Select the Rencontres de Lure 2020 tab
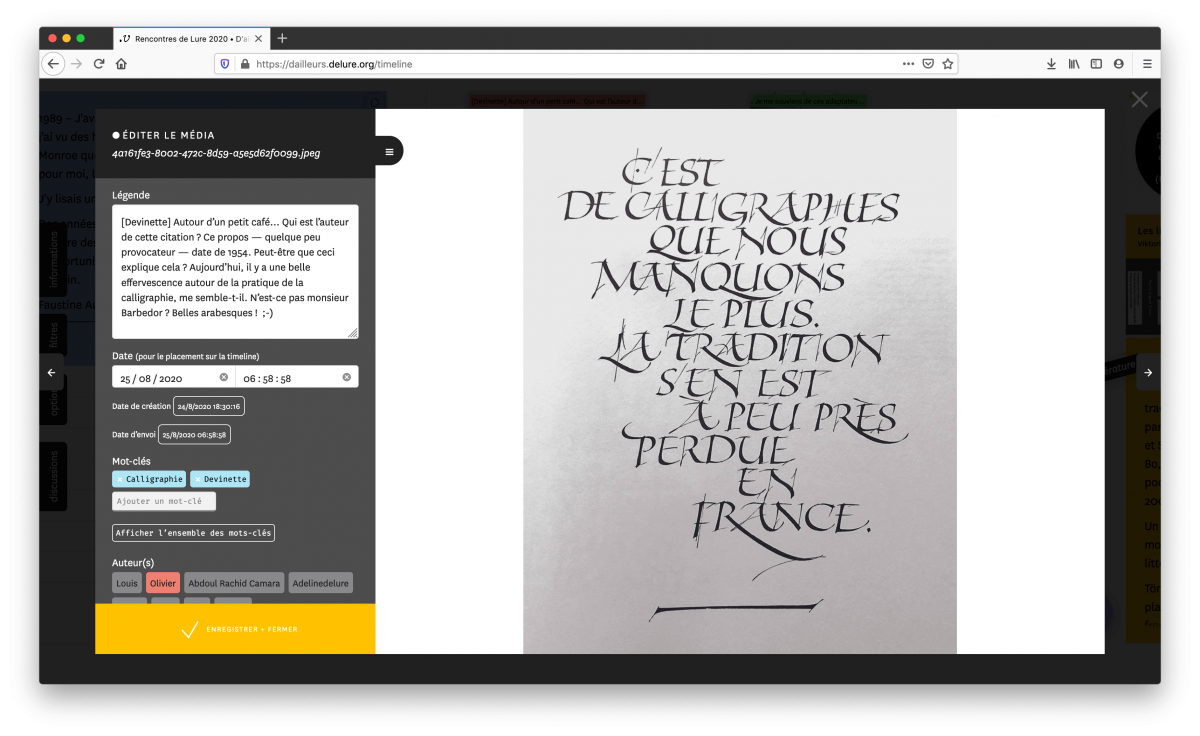1200x736 pixels. pyautogui.click(x=190, y=38)
